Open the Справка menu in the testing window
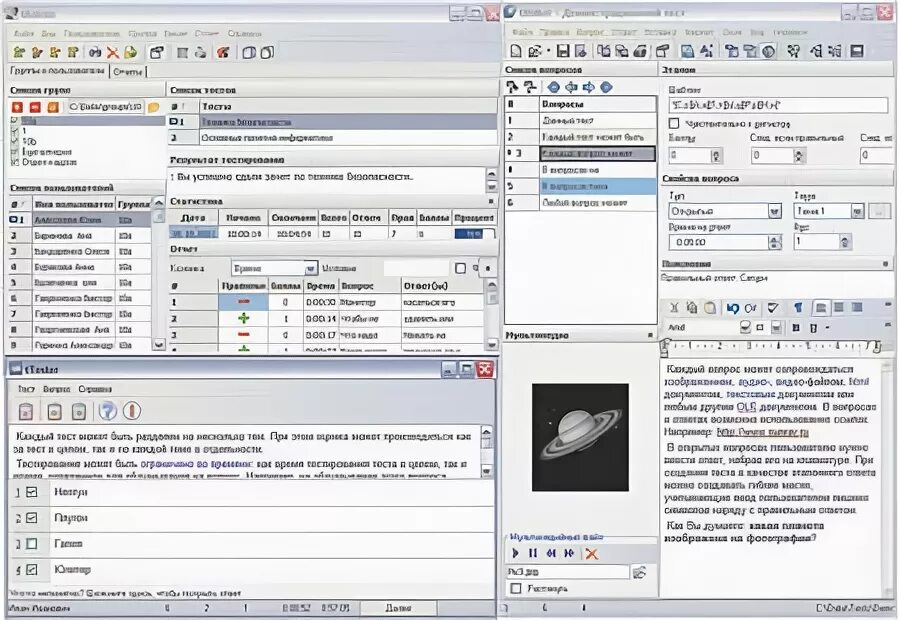This screenshot has height=620, width=900. tap(95, 389)
